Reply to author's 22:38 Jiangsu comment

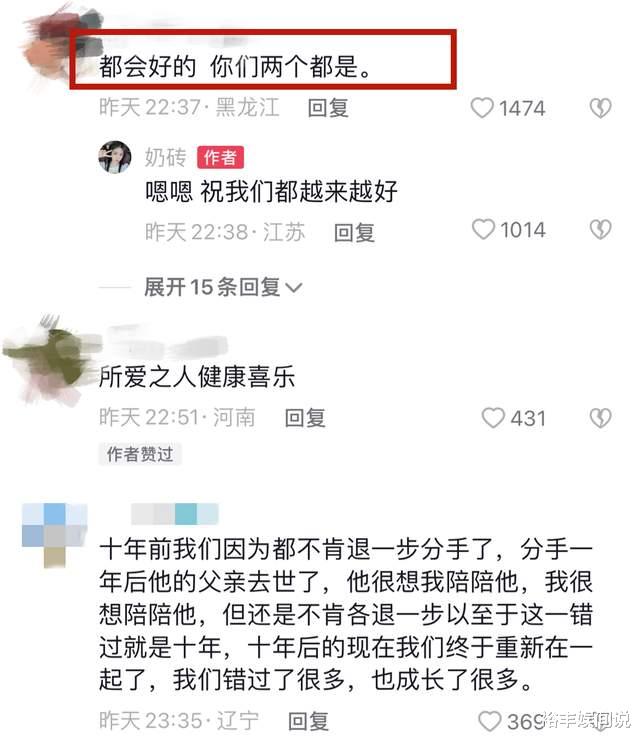(x=354, y=232)
